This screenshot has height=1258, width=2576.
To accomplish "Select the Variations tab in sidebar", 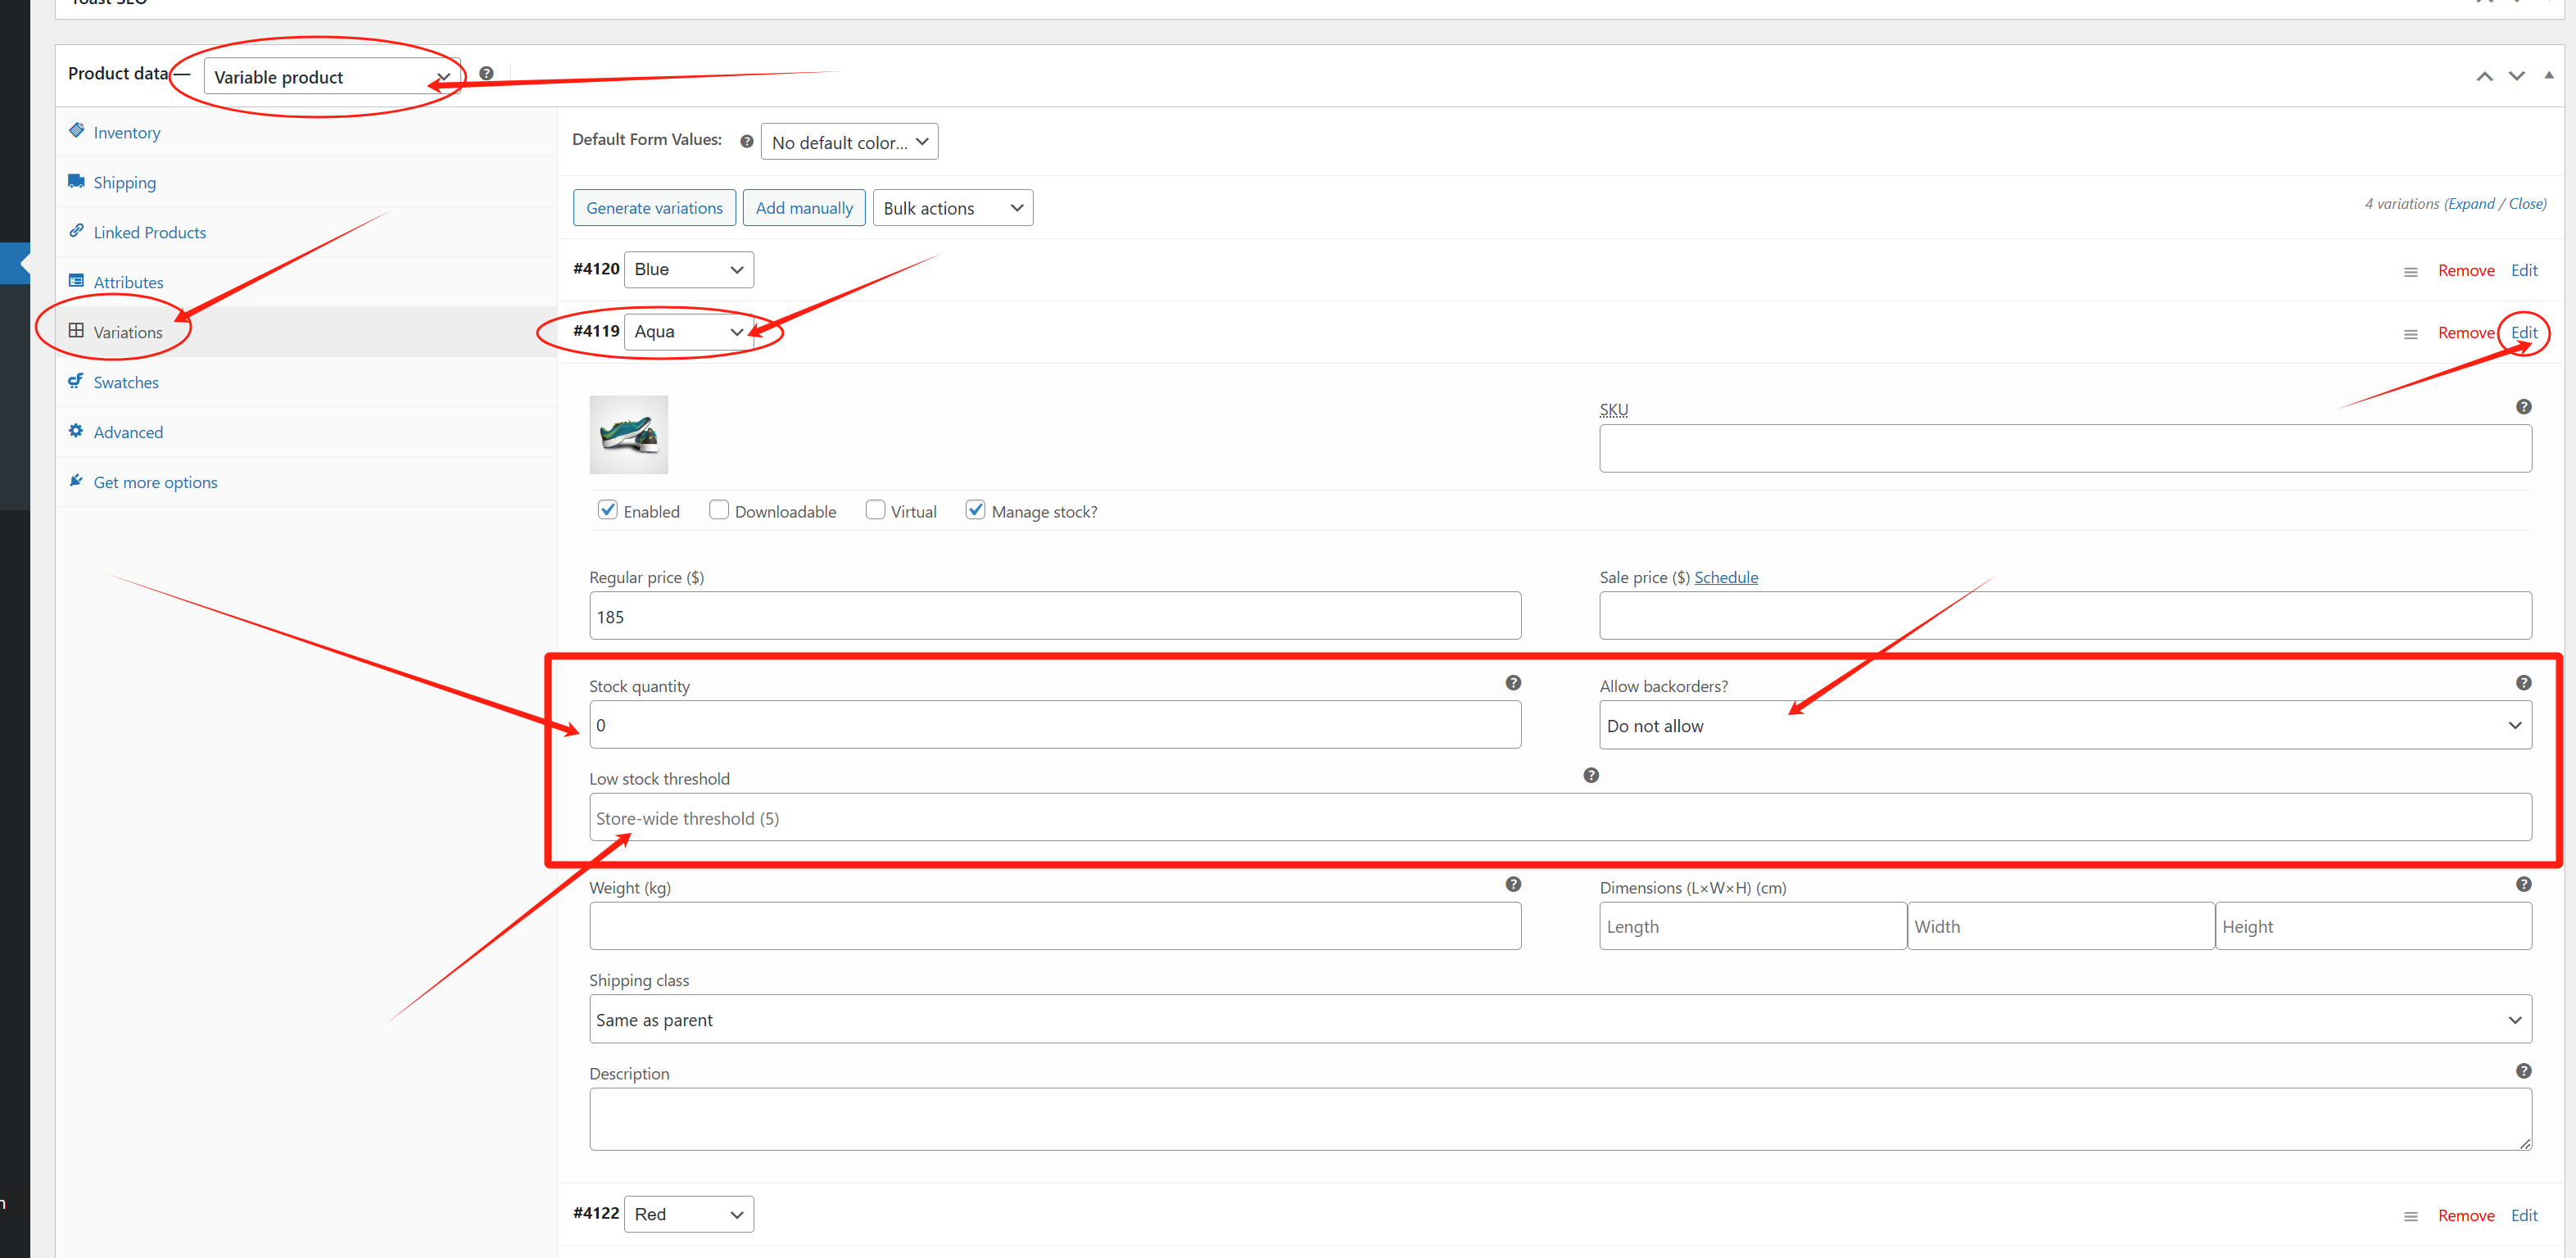I will 128,332.
